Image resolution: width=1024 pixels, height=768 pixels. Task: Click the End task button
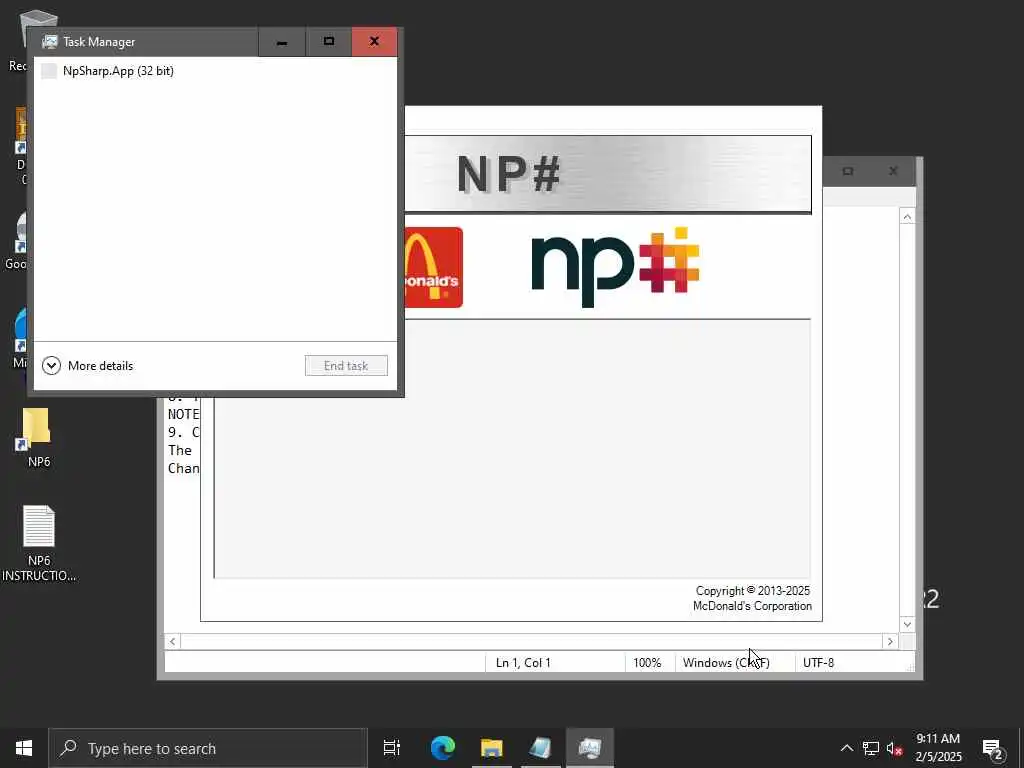[346, 366]
